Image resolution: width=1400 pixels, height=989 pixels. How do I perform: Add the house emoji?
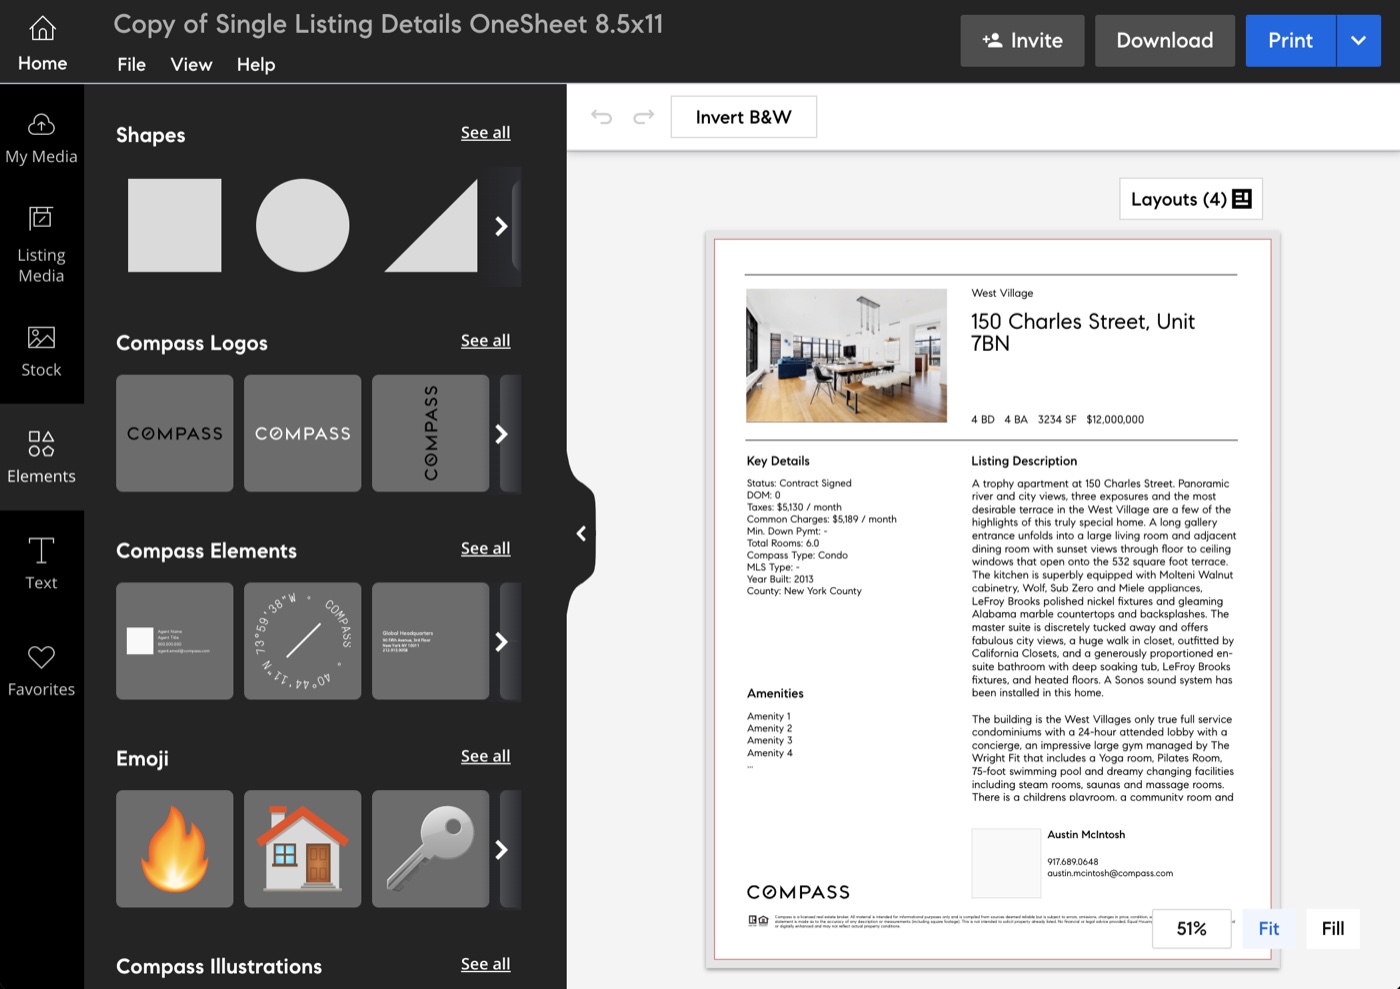303,849
